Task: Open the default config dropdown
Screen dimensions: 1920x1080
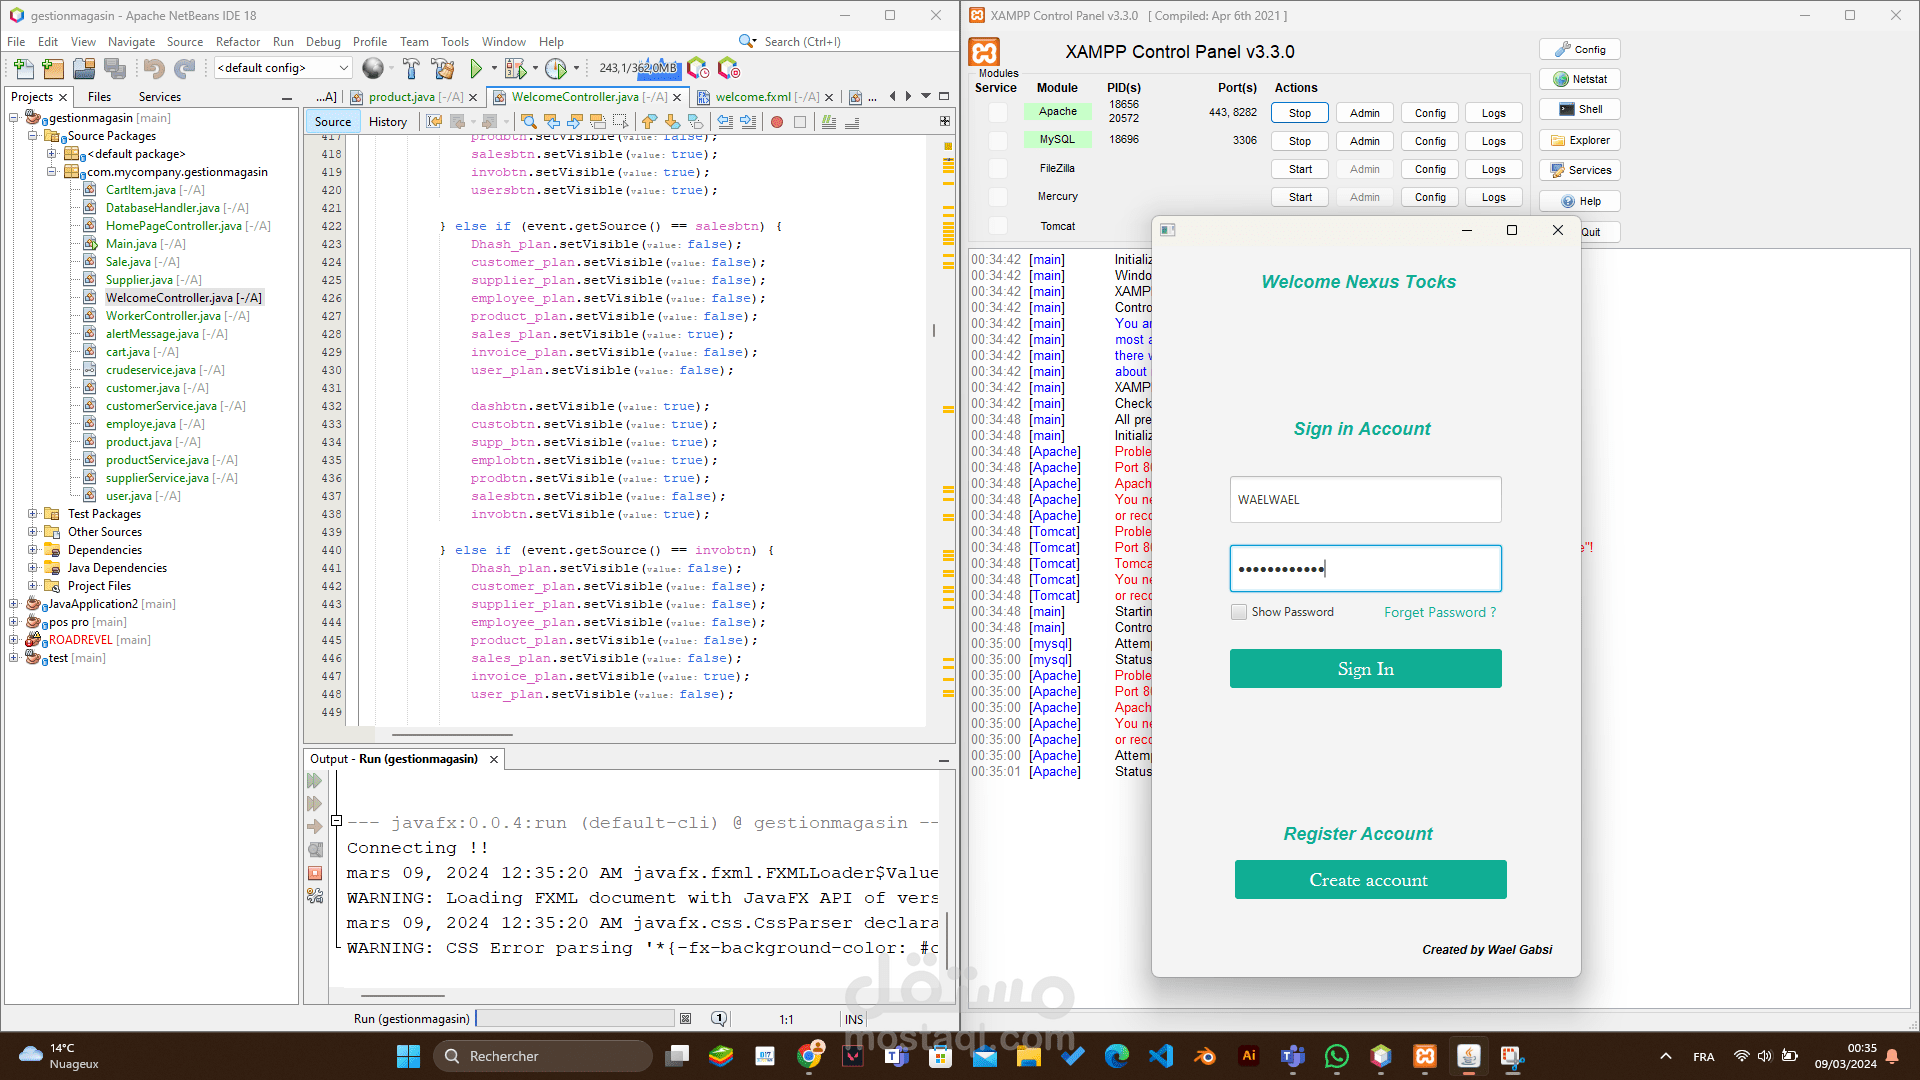Action: point(343,68)
